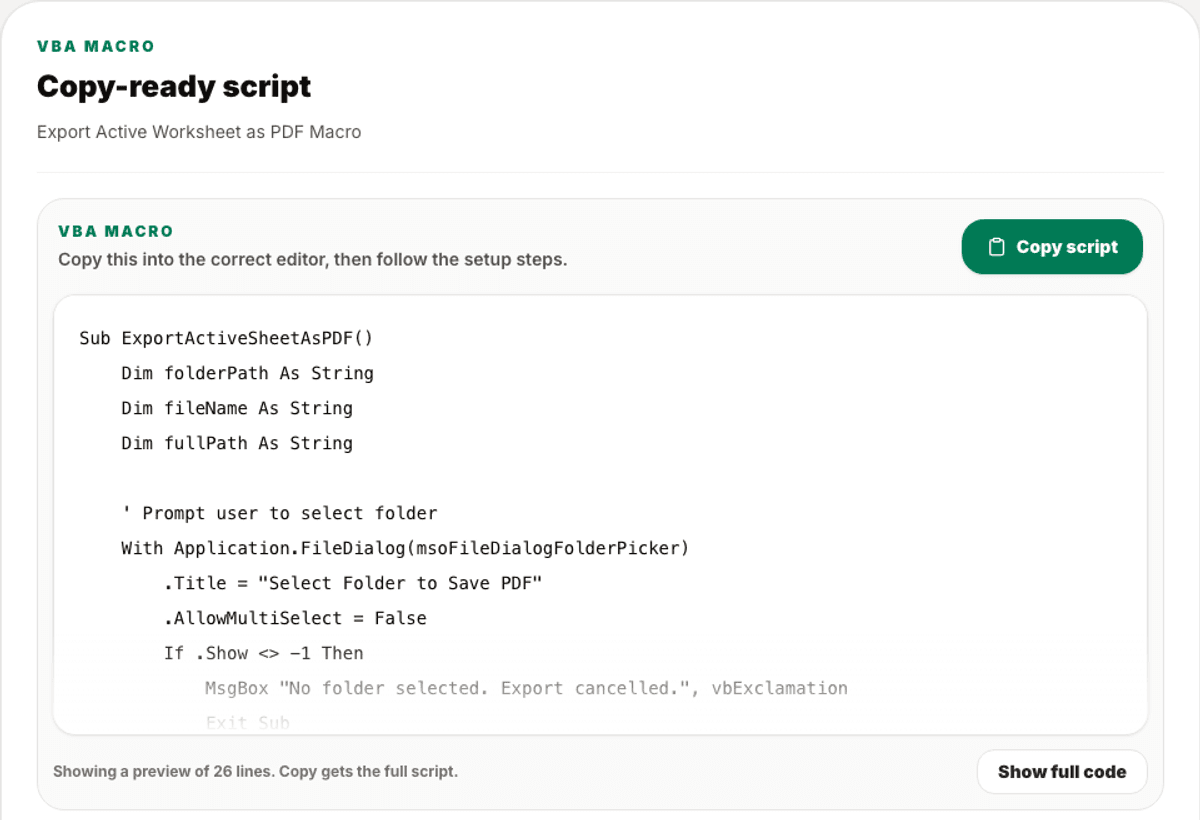Click 'Showing a preview of 26 lines' note

(x=255, y=772)
